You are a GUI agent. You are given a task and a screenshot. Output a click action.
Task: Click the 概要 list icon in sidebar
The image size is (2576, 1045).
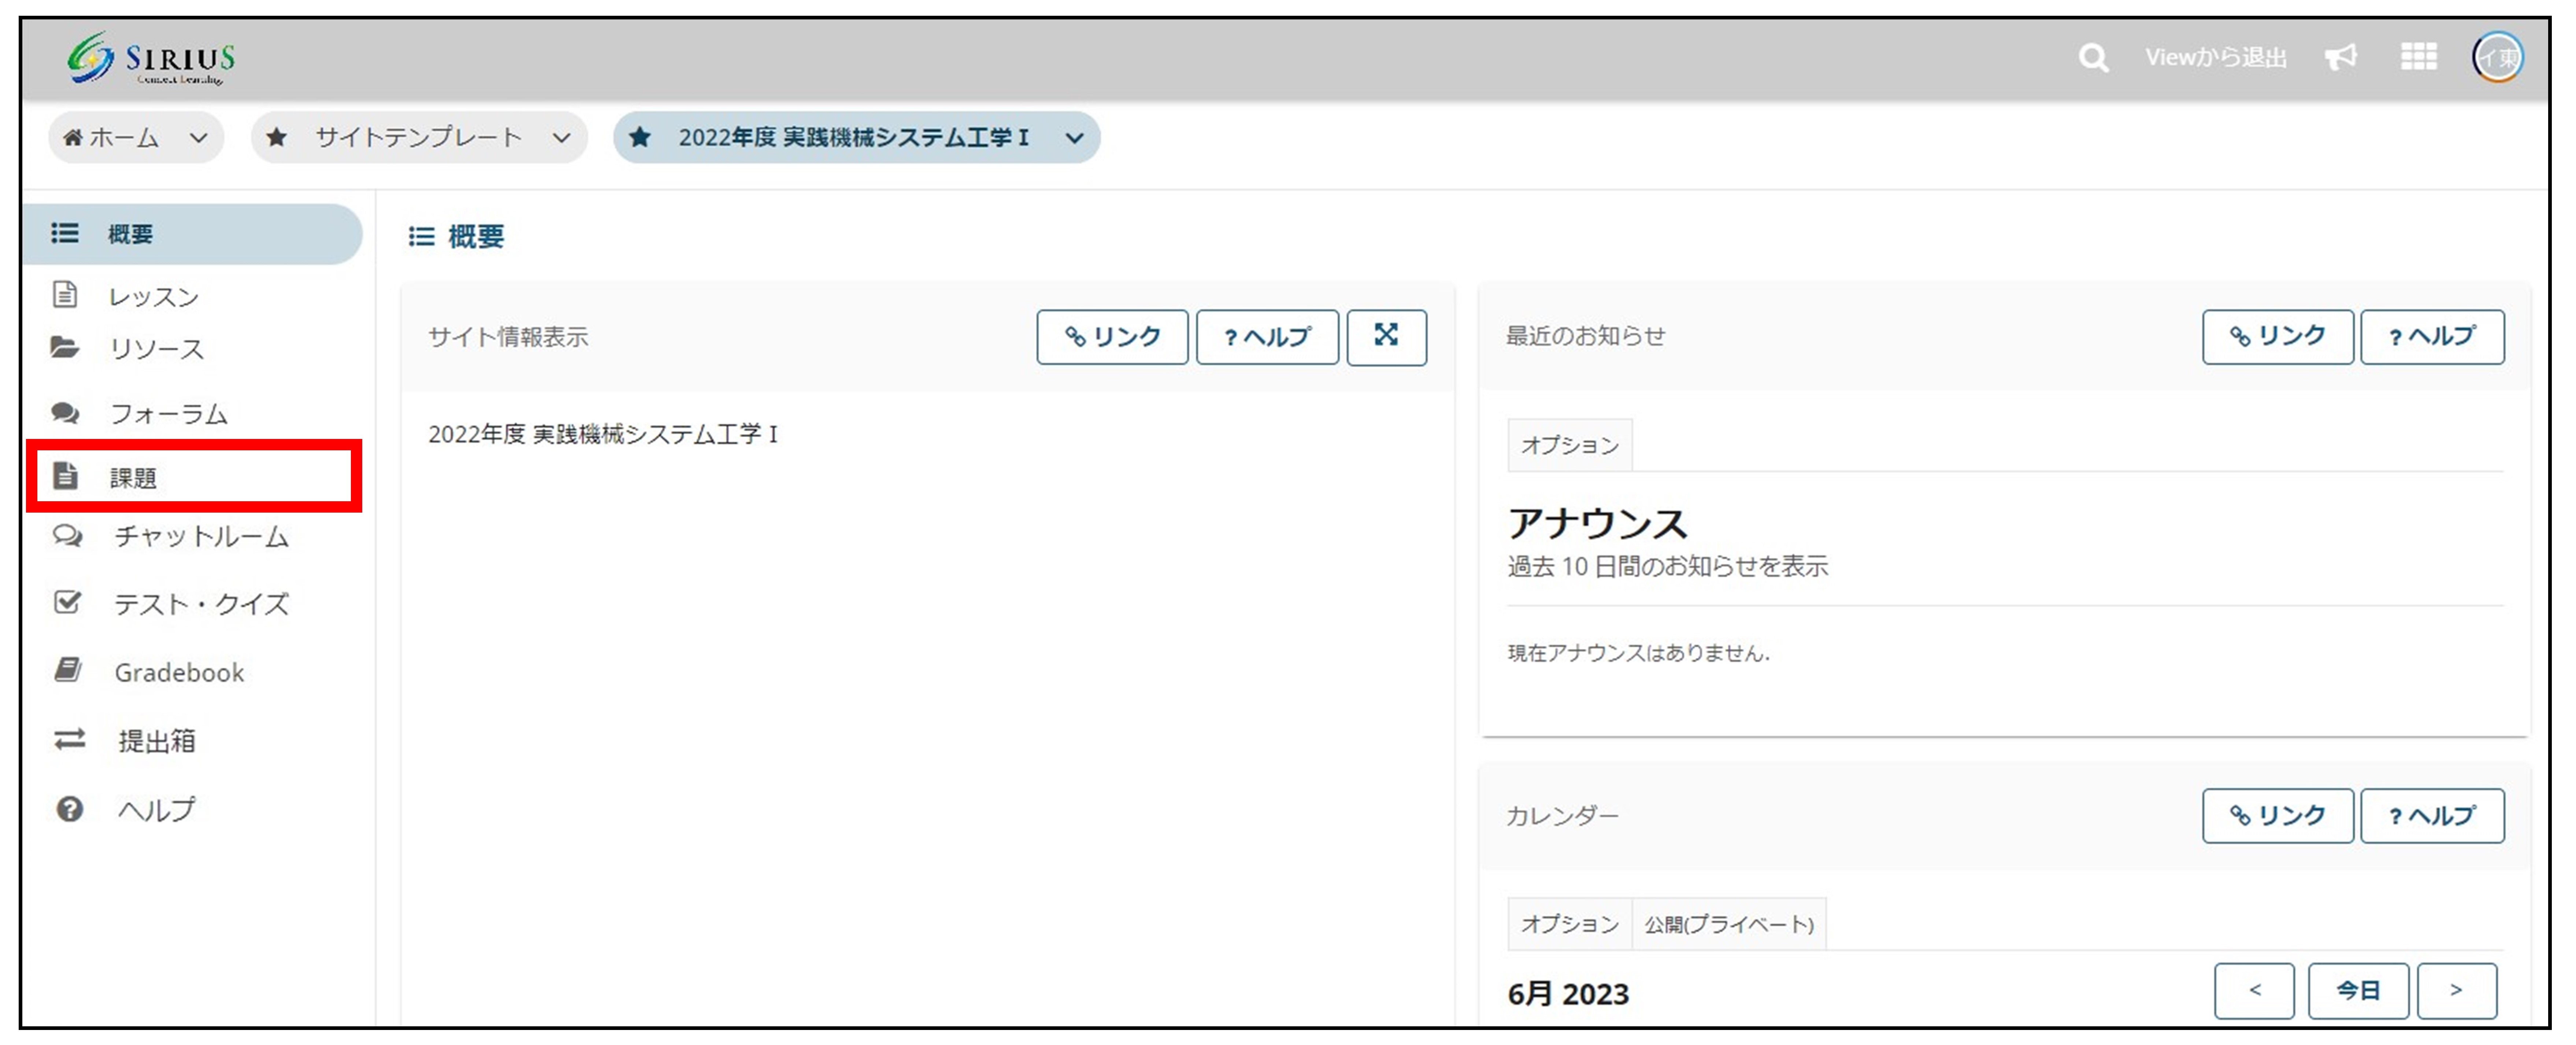[65, 233]
